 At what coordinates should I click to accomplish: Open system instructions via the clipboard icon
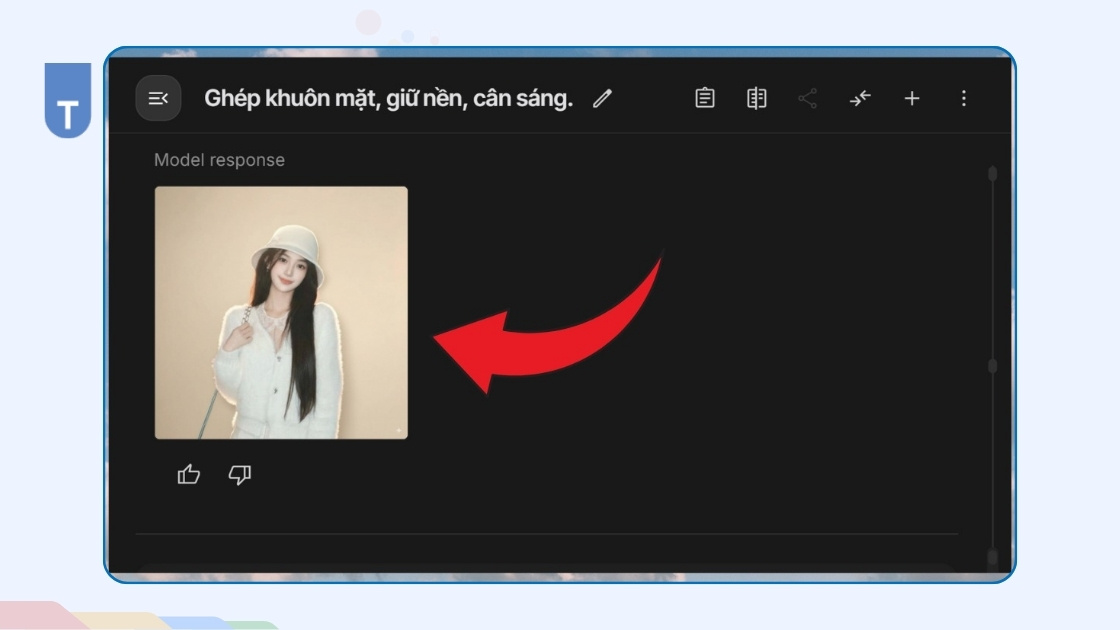(704, 98)
